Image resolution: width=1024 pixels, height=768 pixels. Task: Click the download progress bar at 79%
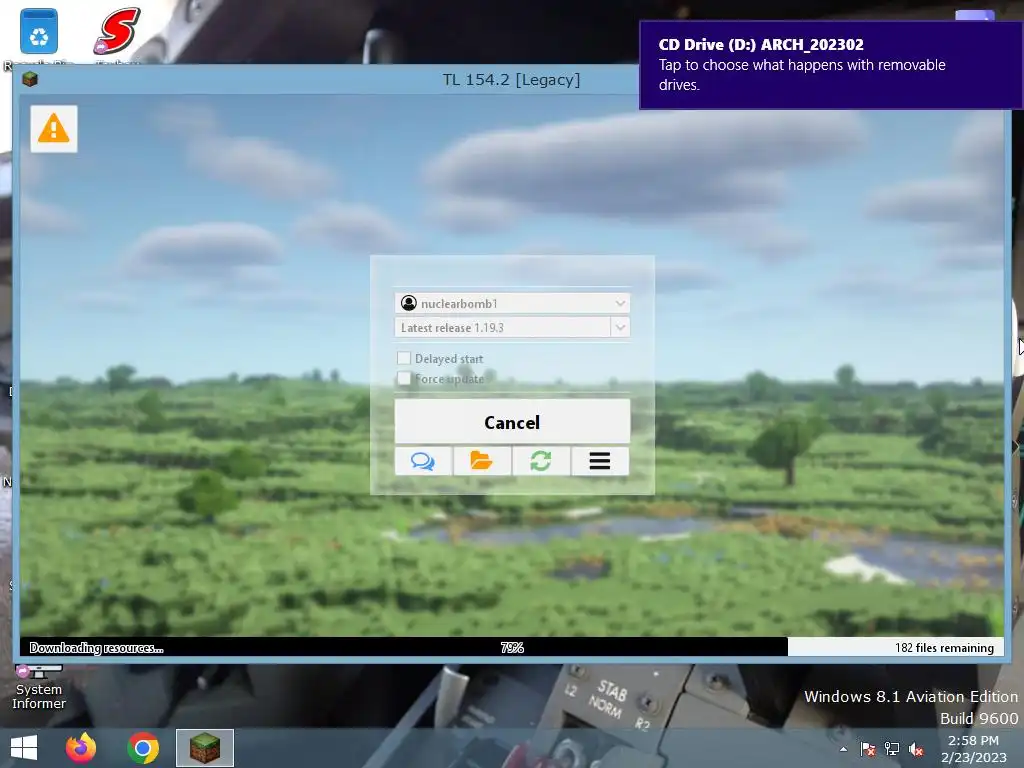point(512,647)
